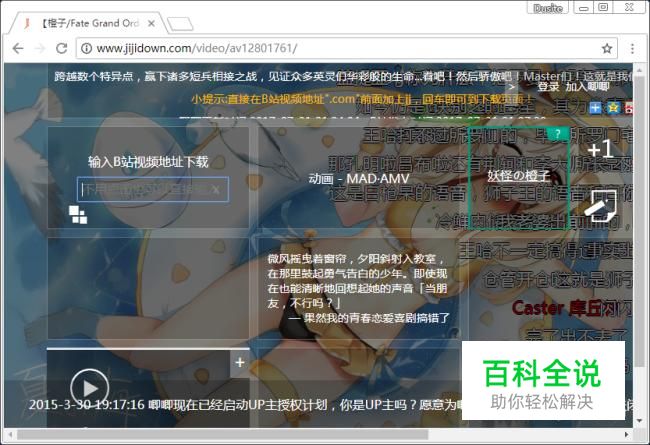Click the Dusite user label in title bar
The image size is (650, 445).
tap(548, 8)
